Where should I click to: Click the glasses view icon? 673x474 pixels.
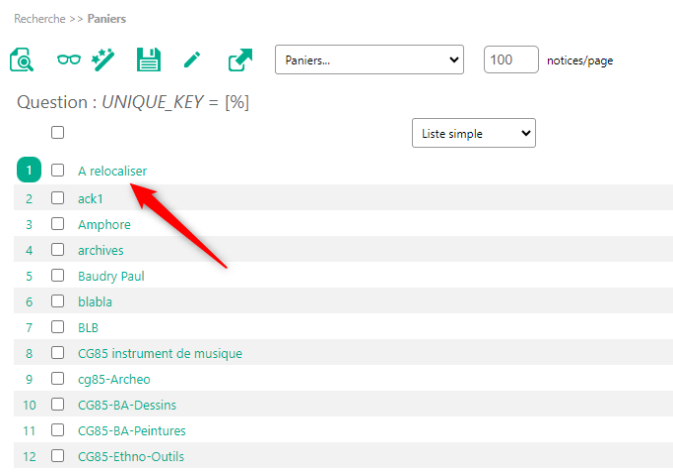69,60
